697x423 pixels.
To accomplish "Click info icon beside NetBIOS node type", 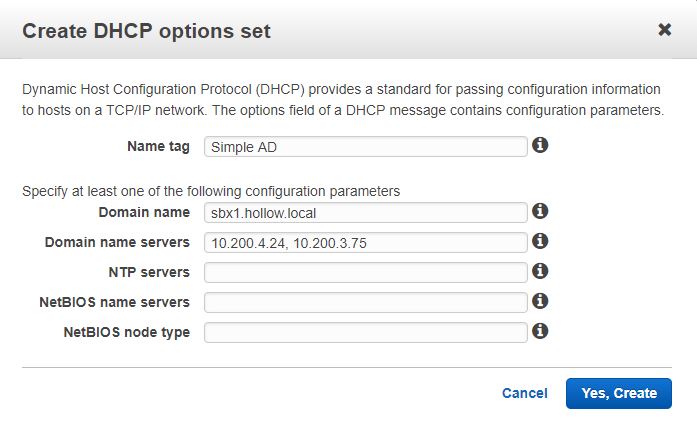I will pos(540,331).
